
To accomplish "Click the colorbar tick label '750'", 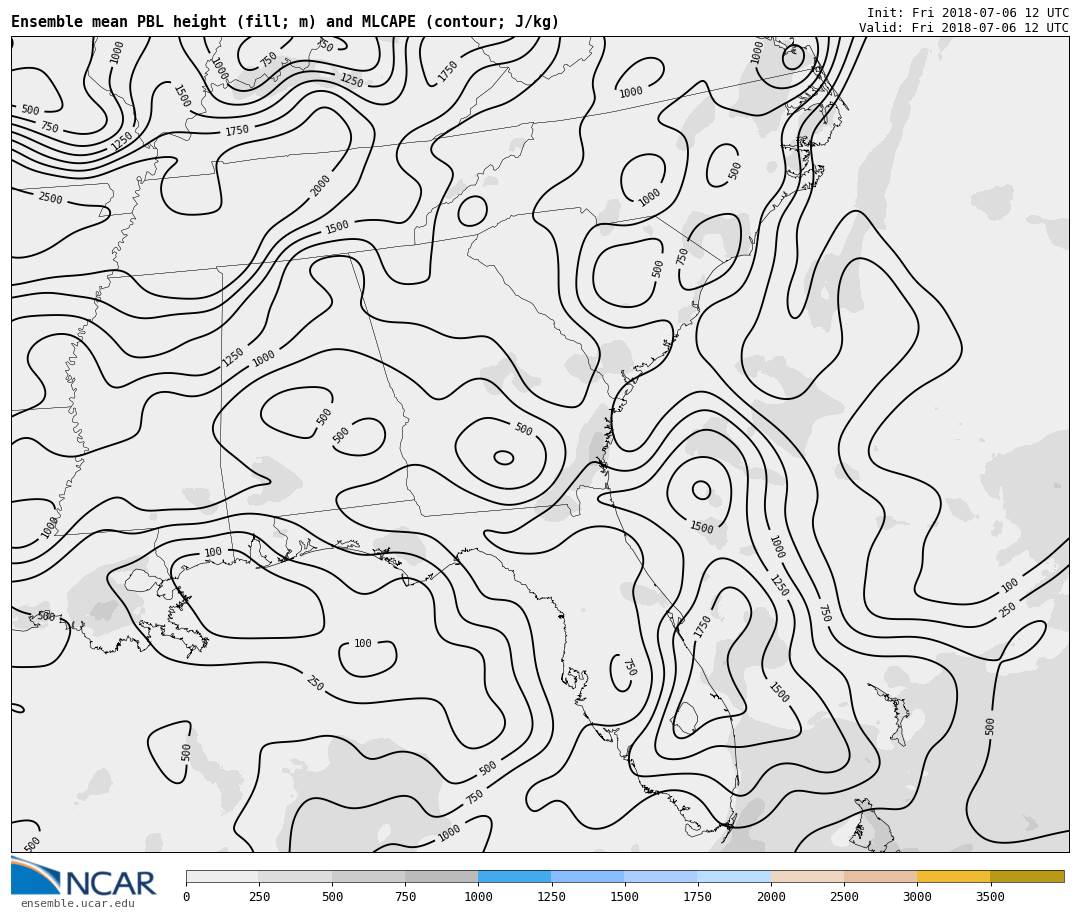I will point(405,896).
